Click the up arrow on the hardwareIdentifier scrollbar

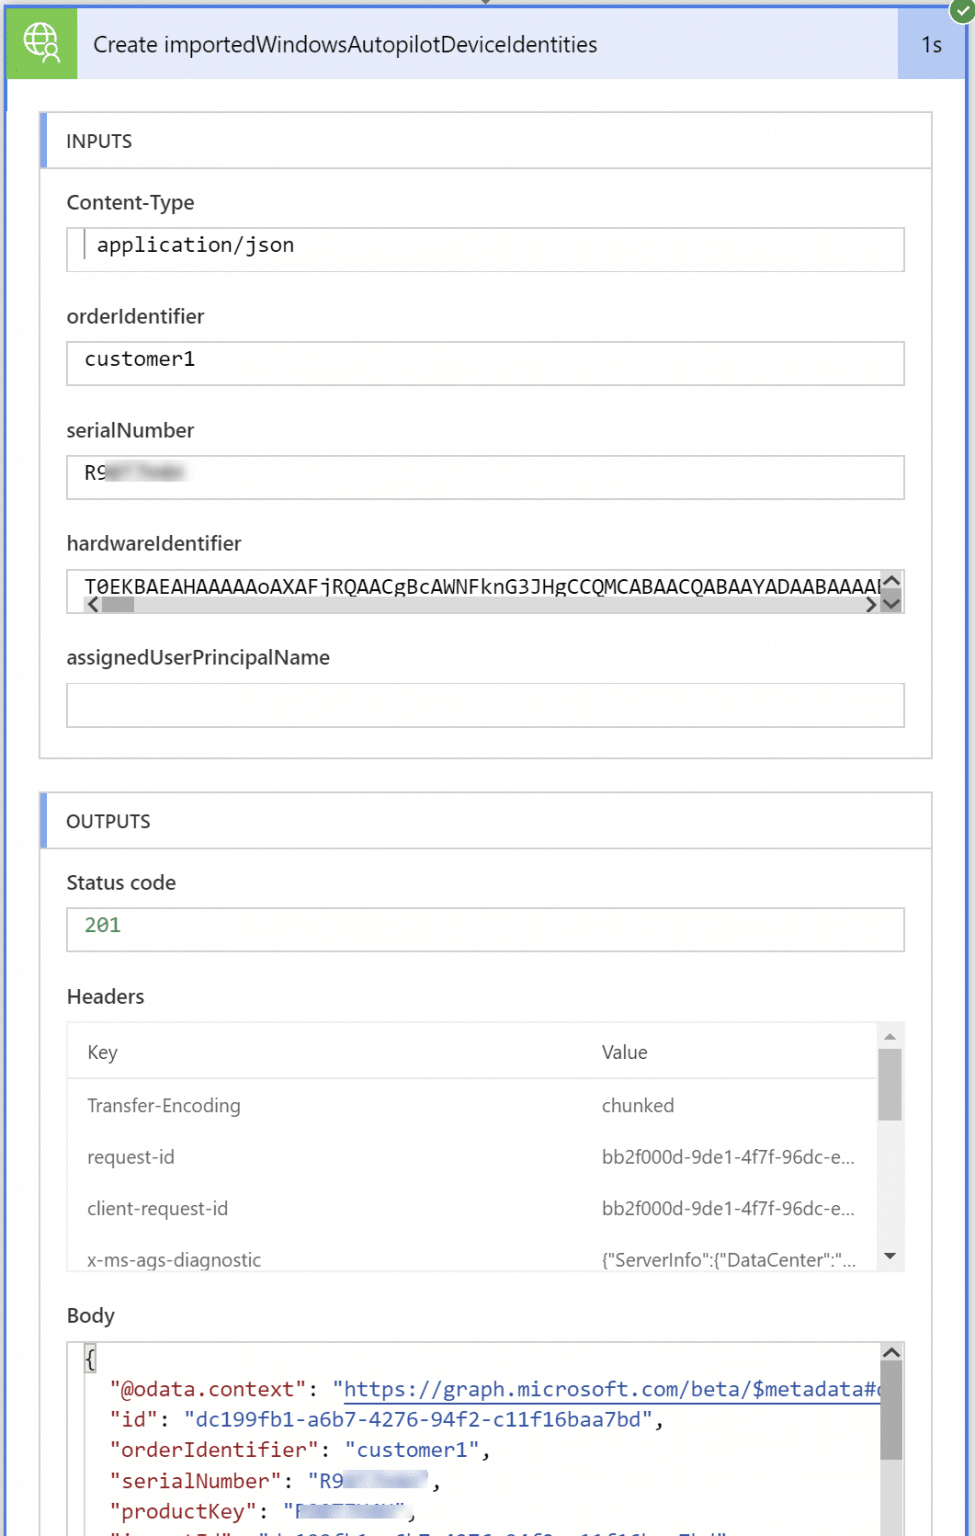click(x=891, y=578)
